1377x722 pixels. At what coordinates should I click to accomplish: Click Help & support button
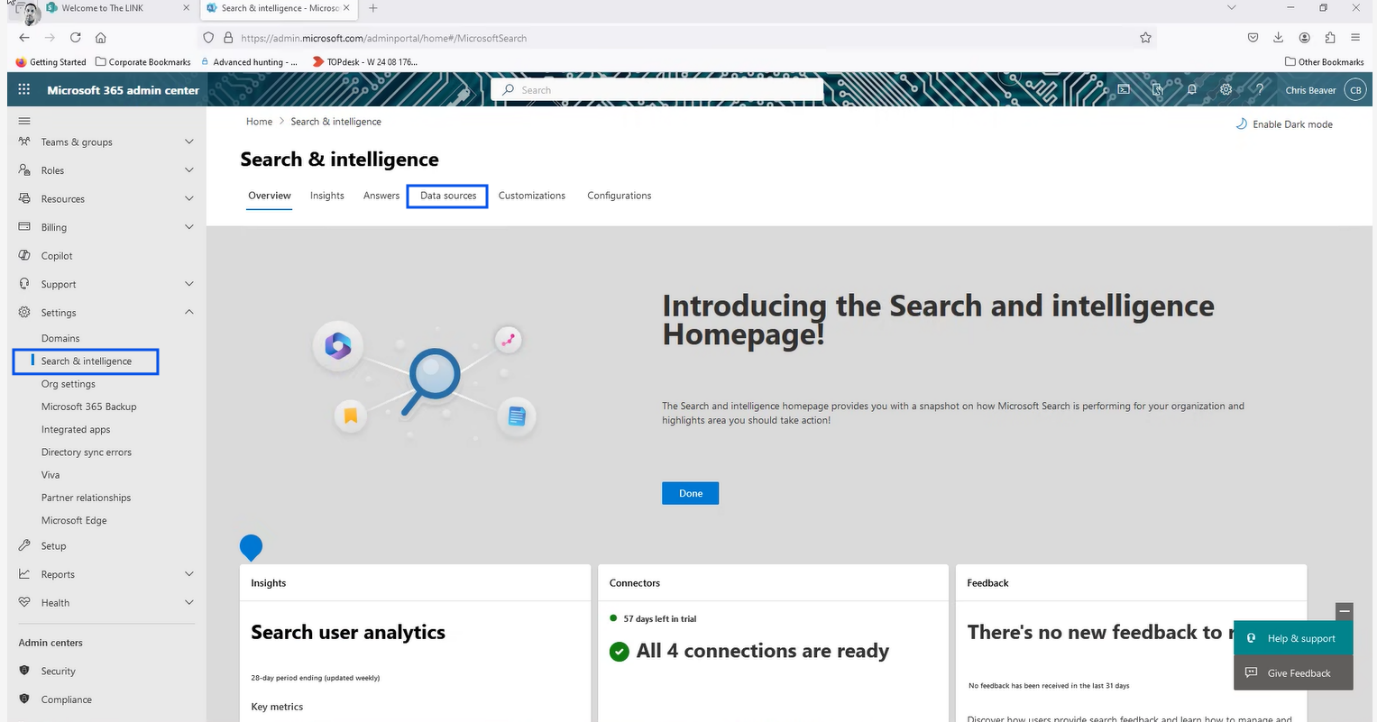point(1293,638)
